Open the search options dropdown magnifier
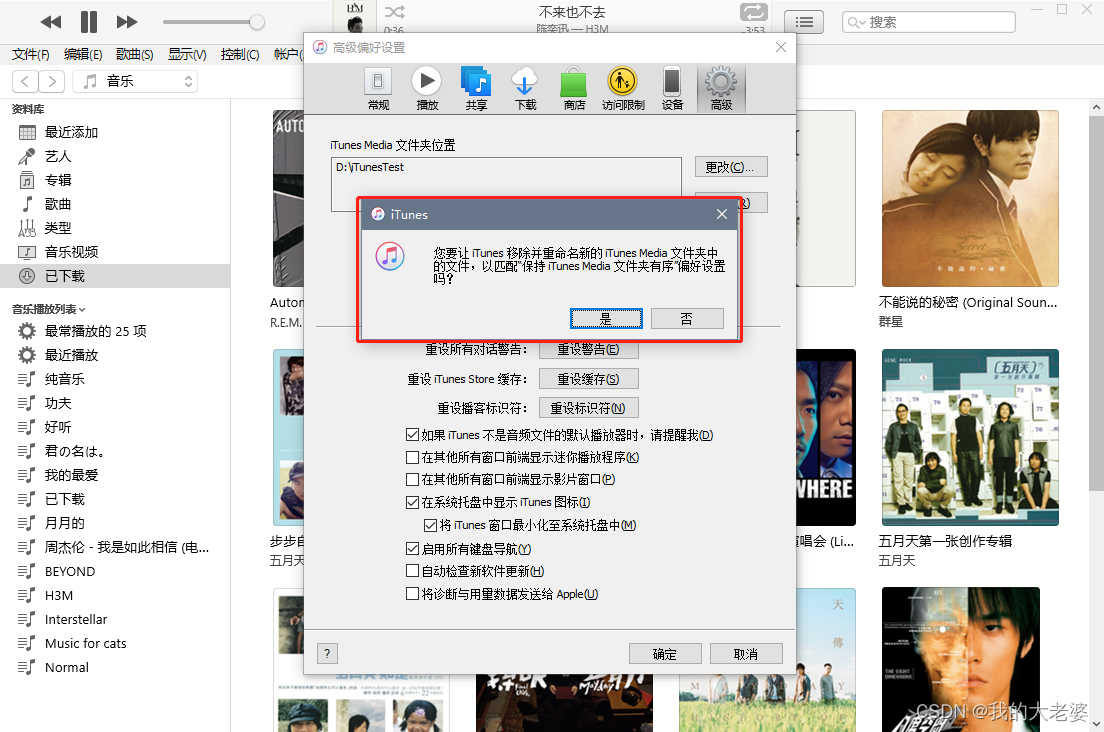The image size is (1104, 732). (855, 23)
